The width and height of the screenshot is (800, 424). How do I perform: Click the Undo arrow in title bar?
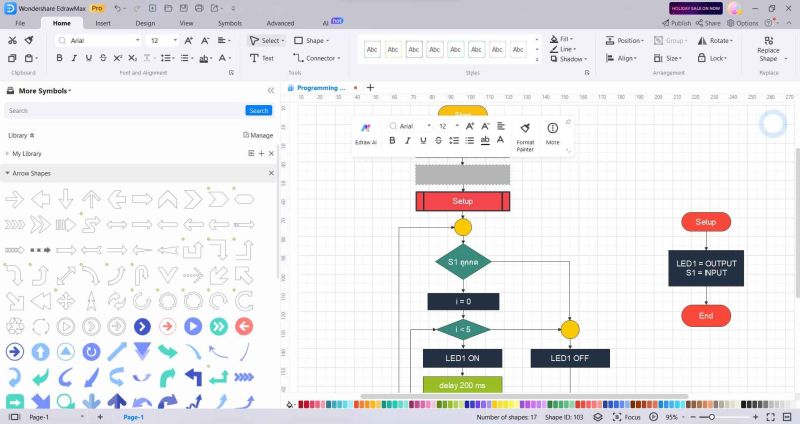118,8
